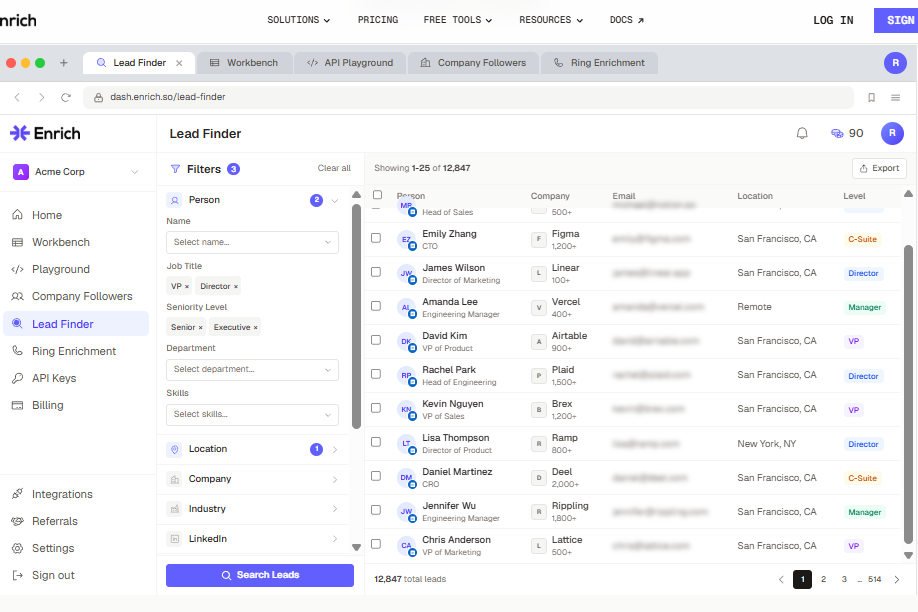Close the Lead Finder tab
918x612 pixels.
pyautogui.click(x=179, y=63)
